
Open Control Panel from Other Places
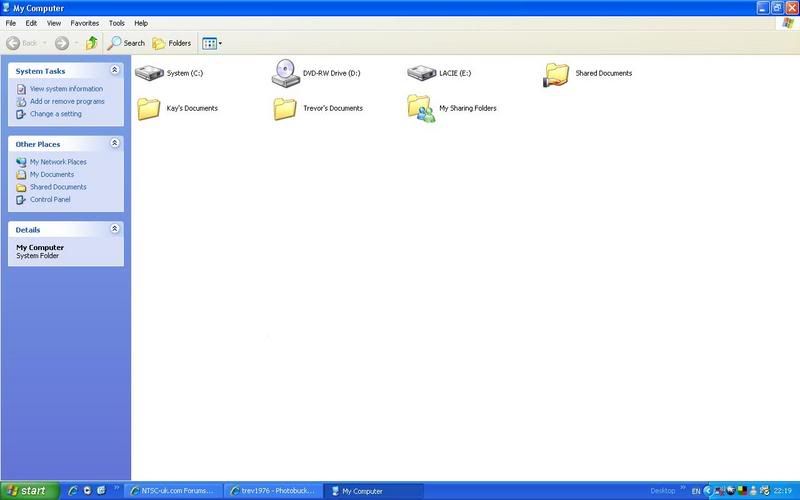click(50, 199)
